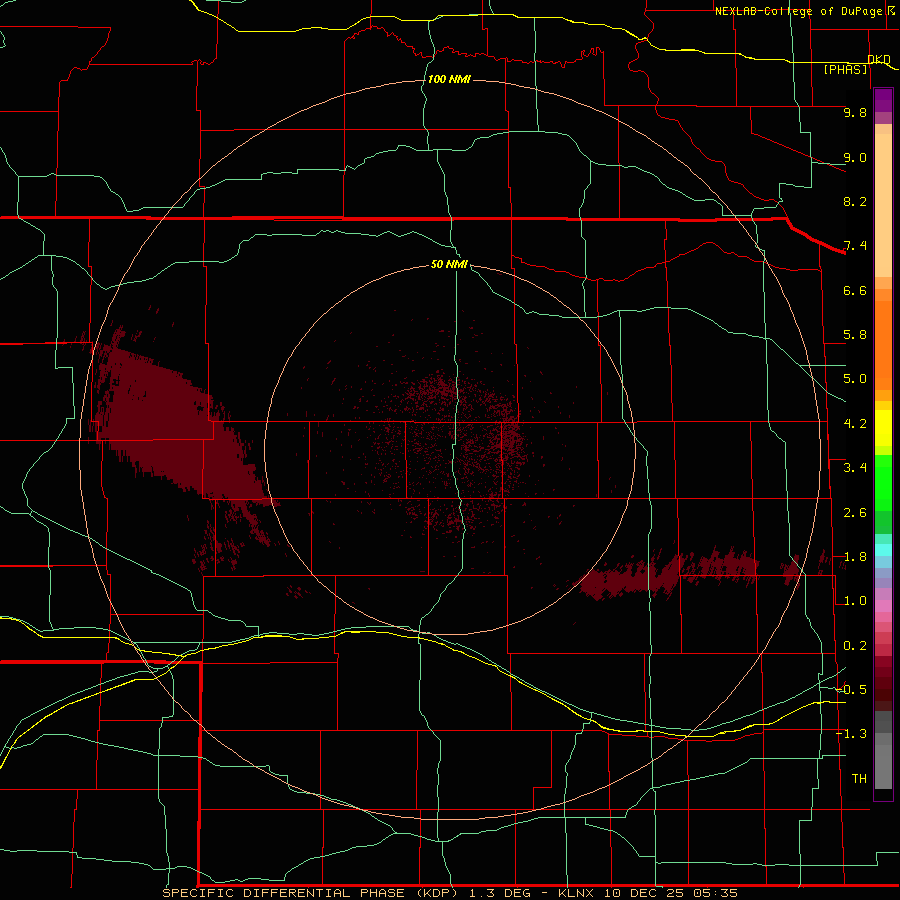Click the 3.4 scale value
The image size is (900, 900).
click(855, 468)
